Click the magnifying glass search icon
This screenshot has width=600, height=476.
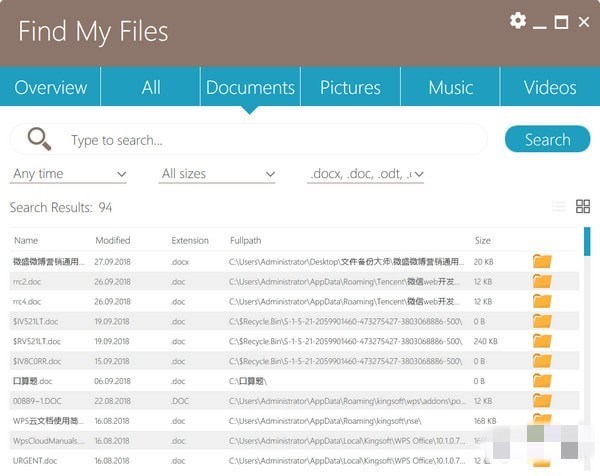39,139
